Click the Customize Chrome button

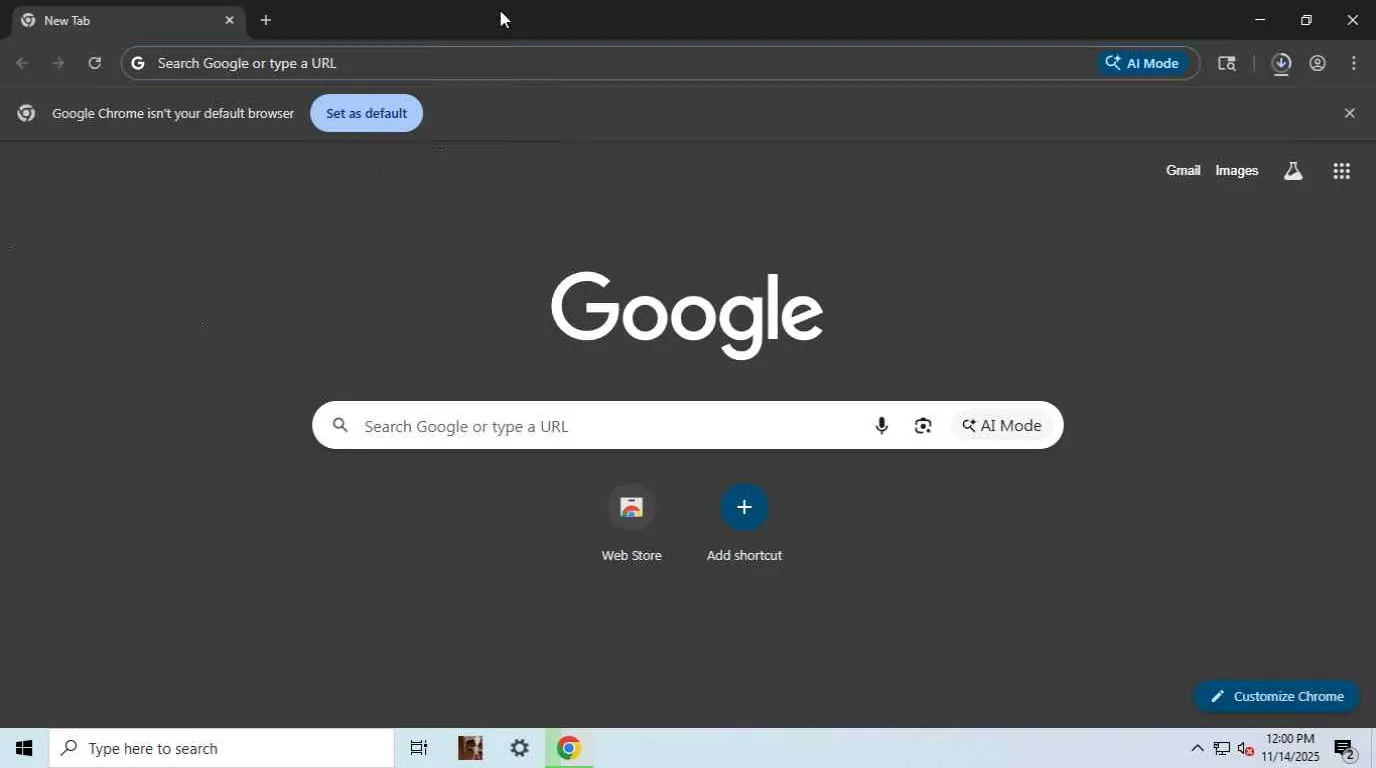coord(1277,696)
